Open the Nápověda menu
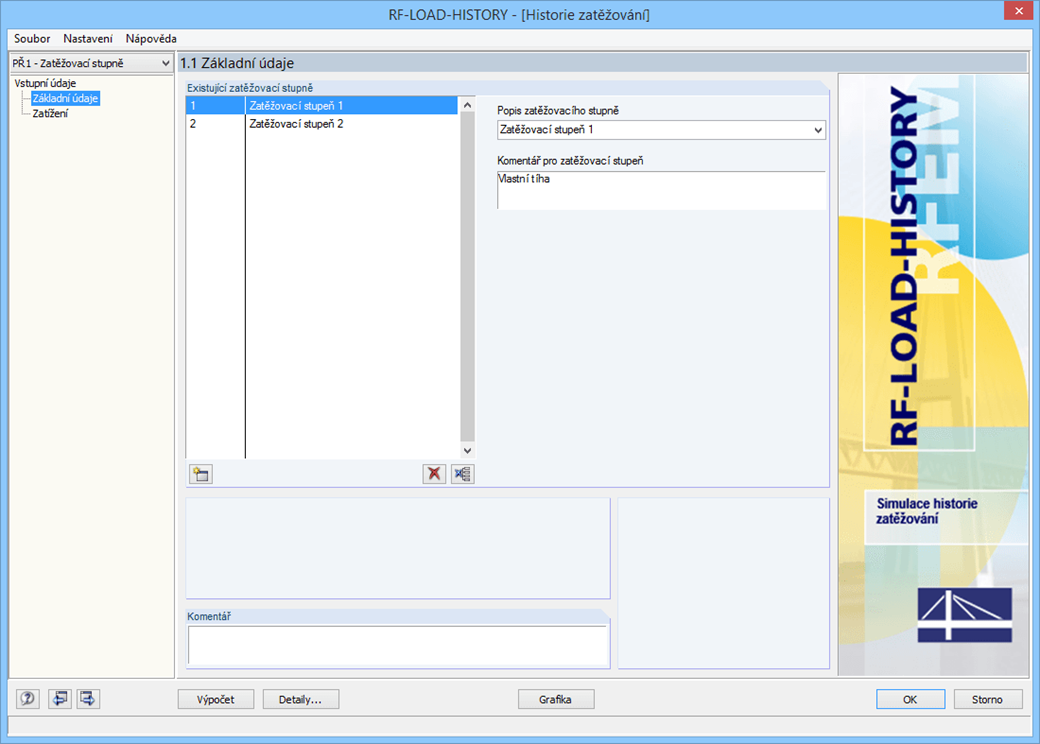Image resolution: width=1040 pixels, height=744 pixels. (151, 38)
